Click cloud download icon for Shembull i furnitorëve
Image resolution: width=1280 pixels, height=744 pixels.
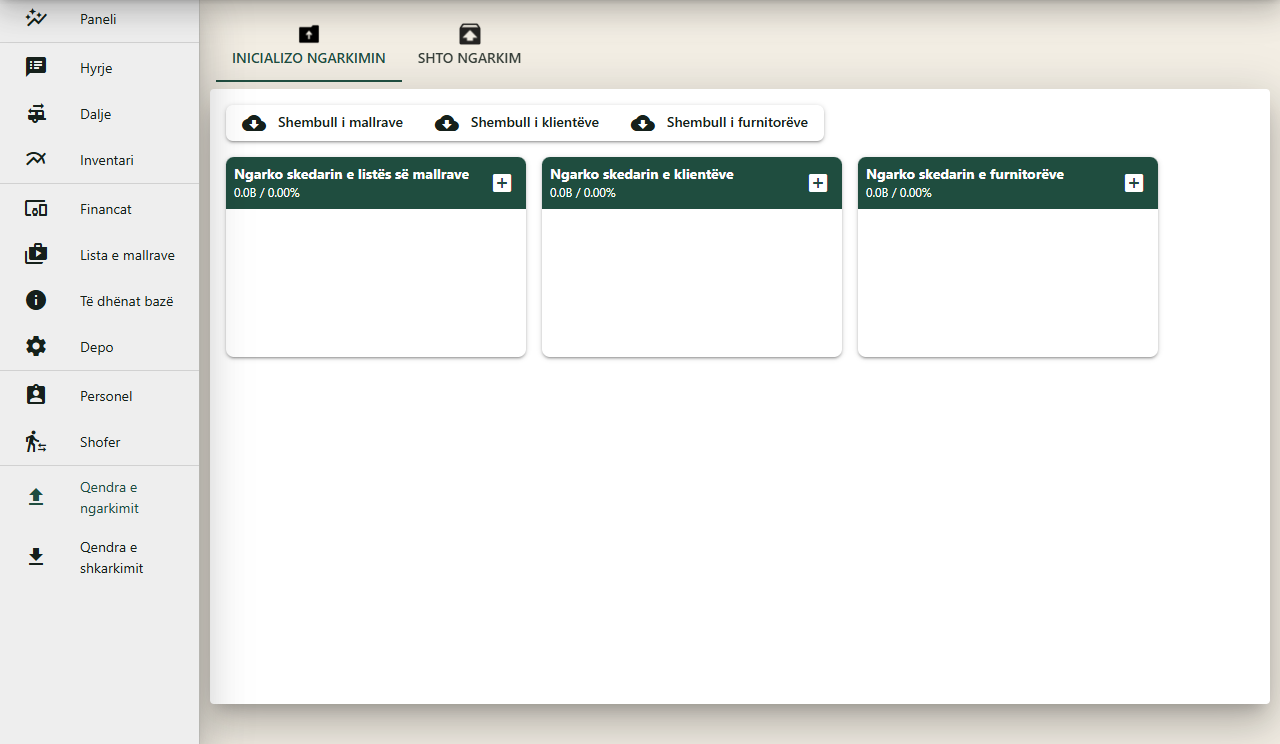pos(643,123)
